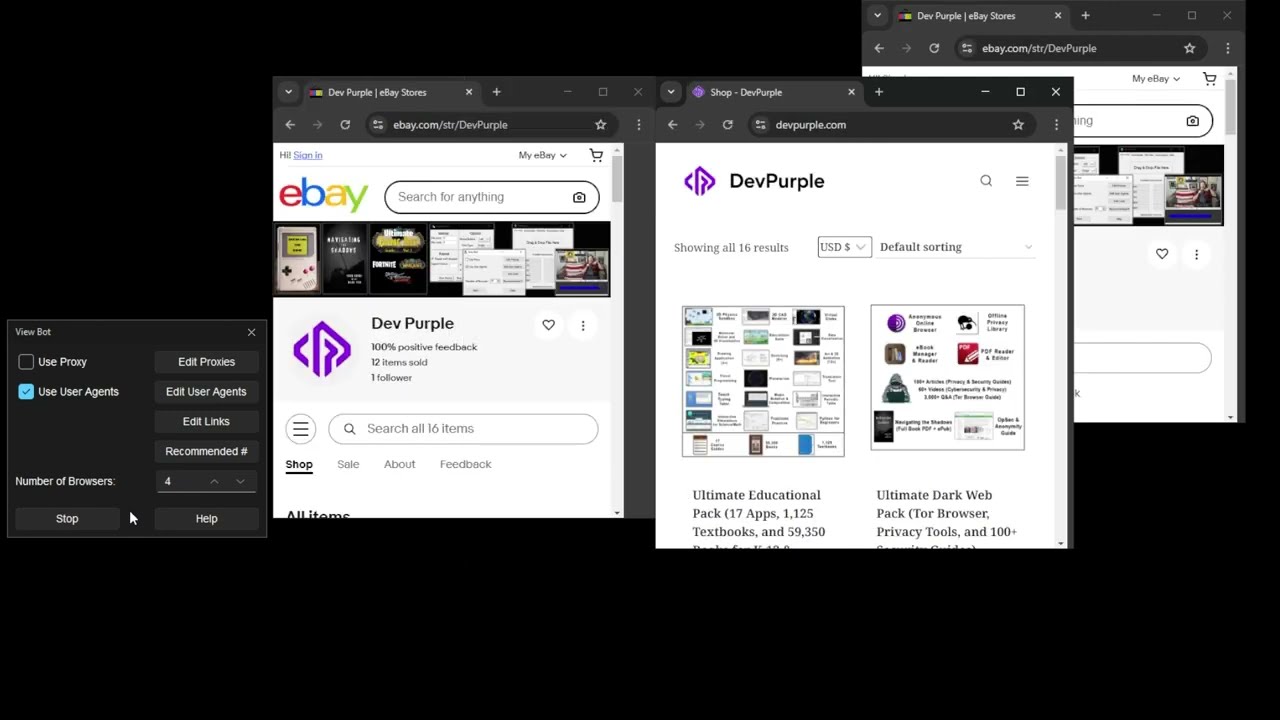Stop the View Bot
1280x720 pixels.
coord(67,519)
